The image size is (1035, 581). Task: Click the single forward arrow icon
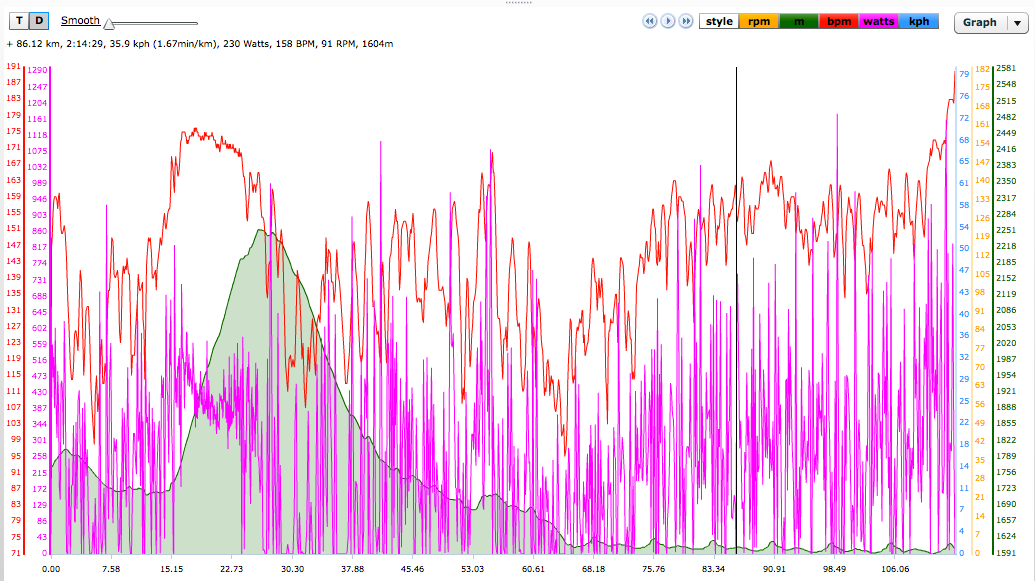669,21
